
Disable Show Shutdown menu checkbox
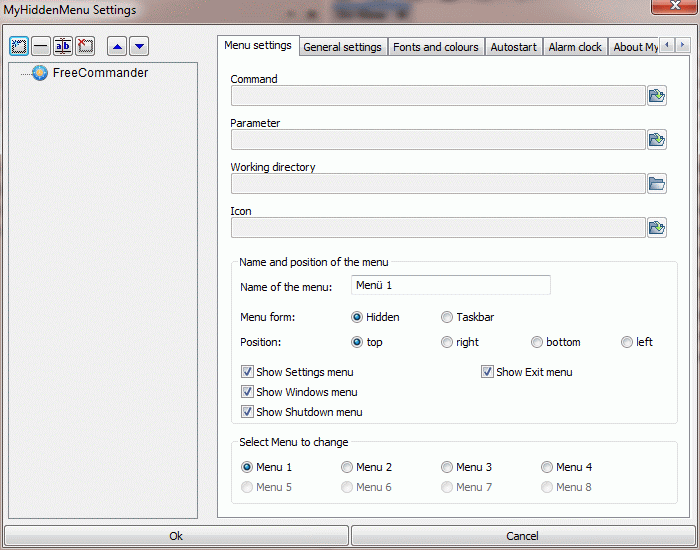[x=247, y=412]
